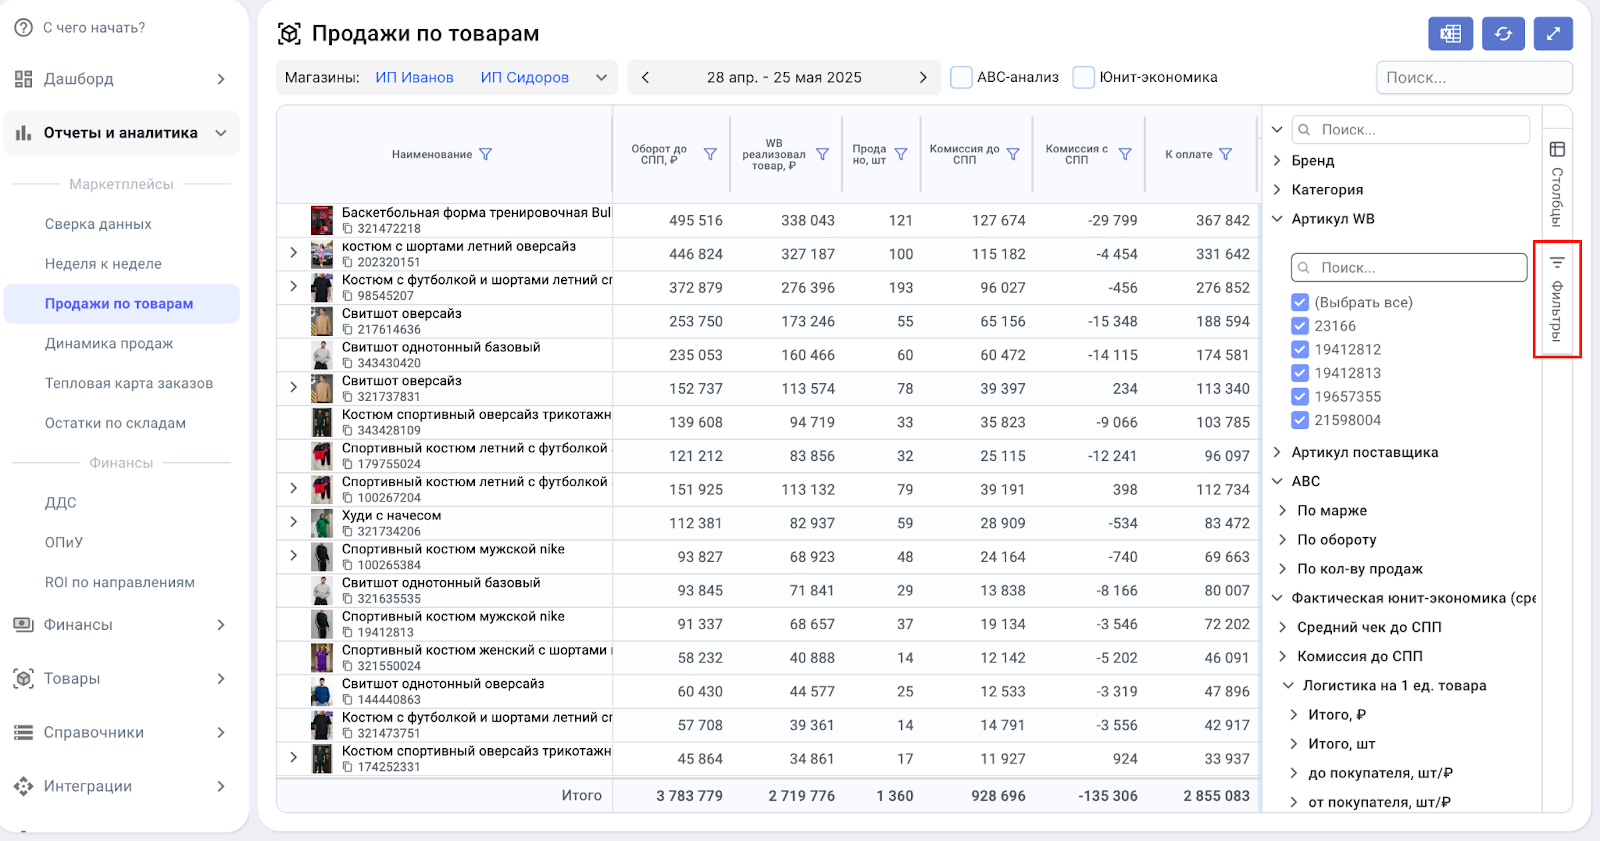This screenshot has width=1600, height=841.
Task: Open filter for Наименование column
Action: click(486, 155)
